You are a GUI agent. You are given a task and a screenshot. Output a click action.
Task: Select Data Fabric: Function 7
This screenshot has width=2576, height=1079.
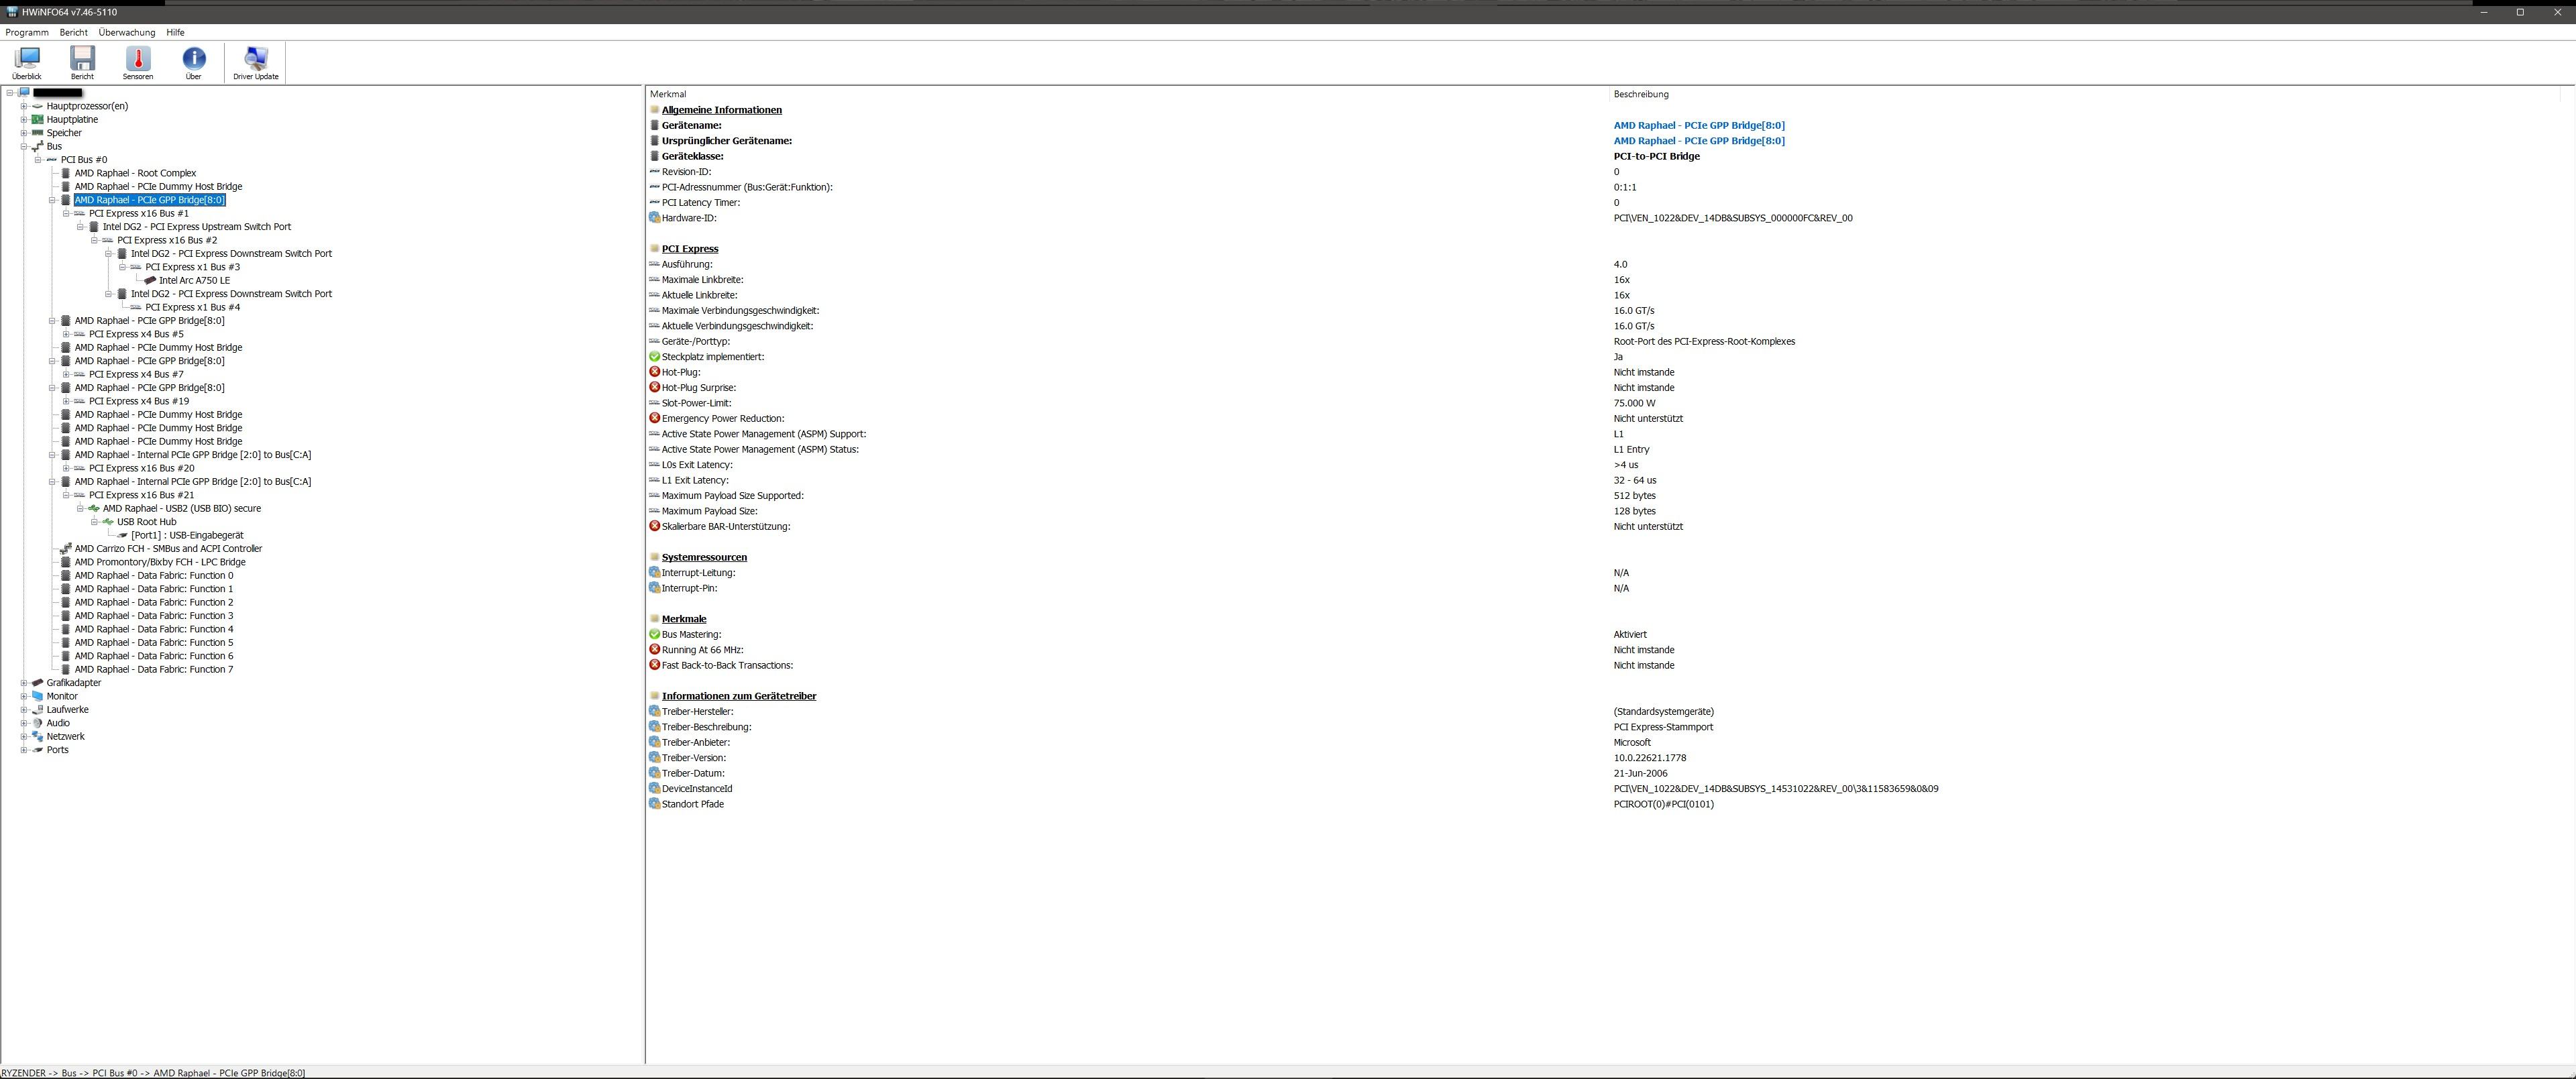tap(154, 670)
